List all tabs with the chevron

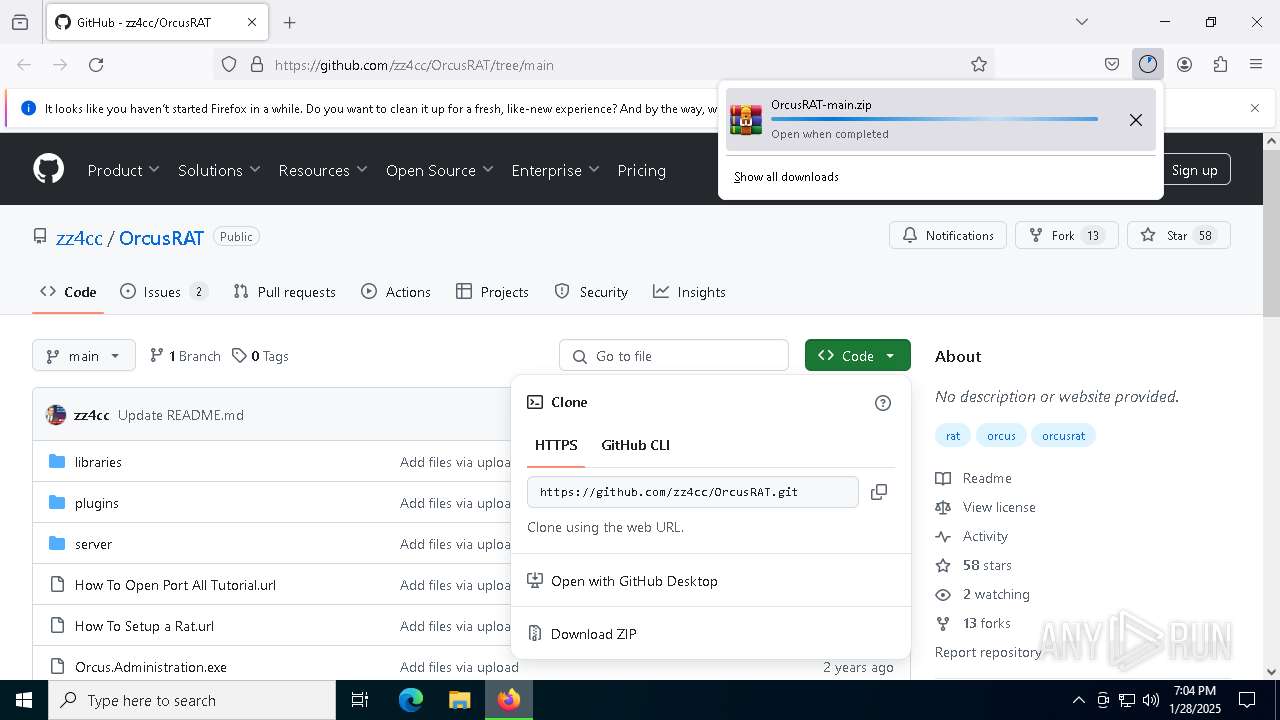[x=1082, y=22]
